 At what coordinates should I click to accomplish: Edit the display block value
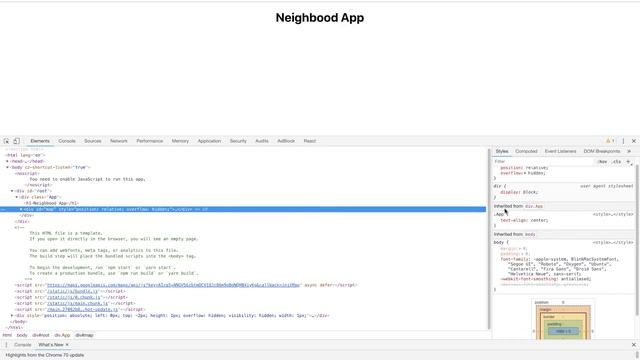coord(530,192)
